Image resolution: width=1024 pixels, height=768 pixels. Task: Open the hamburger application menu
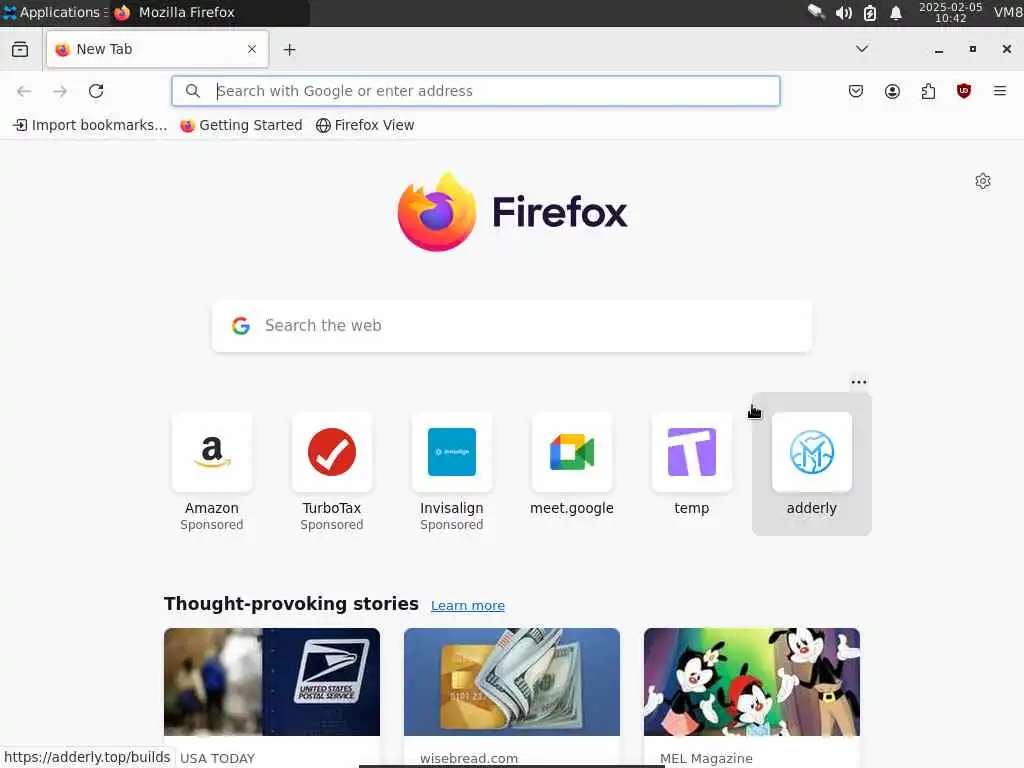pos(1000,91)
